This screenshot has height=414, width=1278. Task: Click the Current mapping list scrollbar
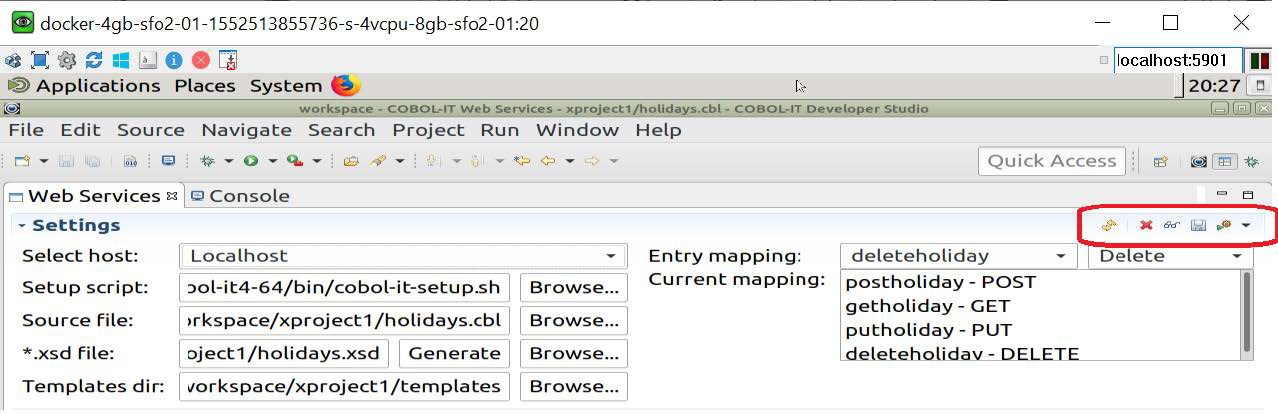1247,312
